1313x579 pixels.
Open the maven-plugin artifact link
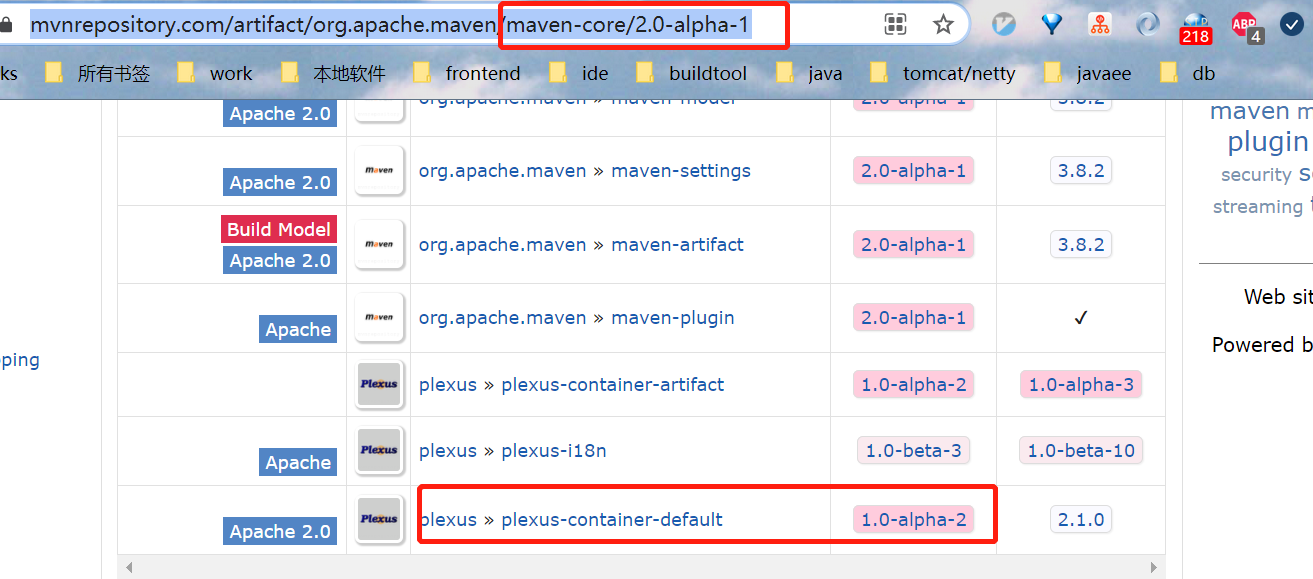coord(672,318)
